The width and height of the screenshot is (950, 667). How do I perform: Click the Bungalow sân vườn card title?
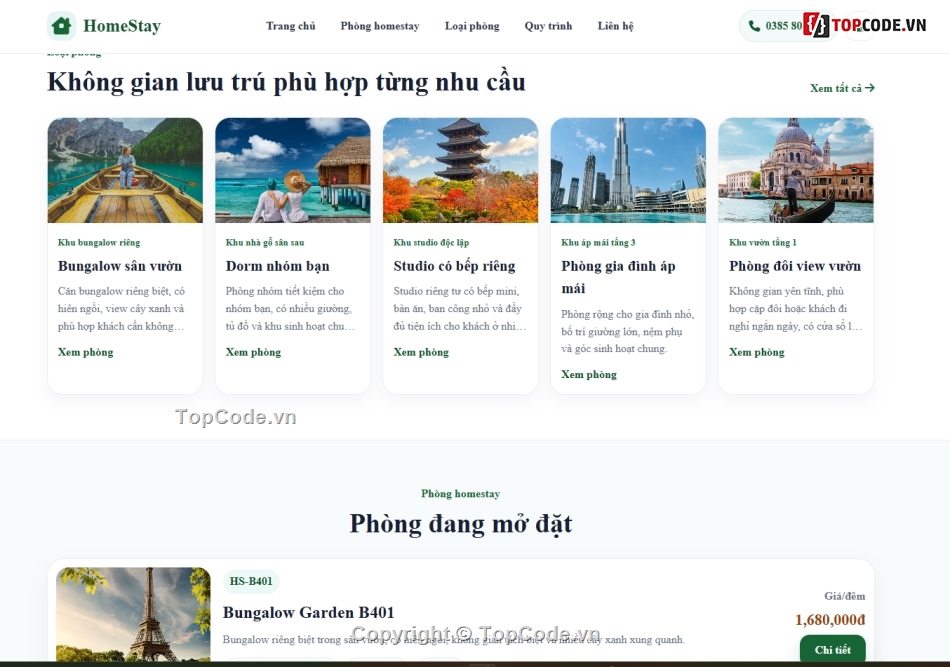pyautogui.click(x=120, y=266)
